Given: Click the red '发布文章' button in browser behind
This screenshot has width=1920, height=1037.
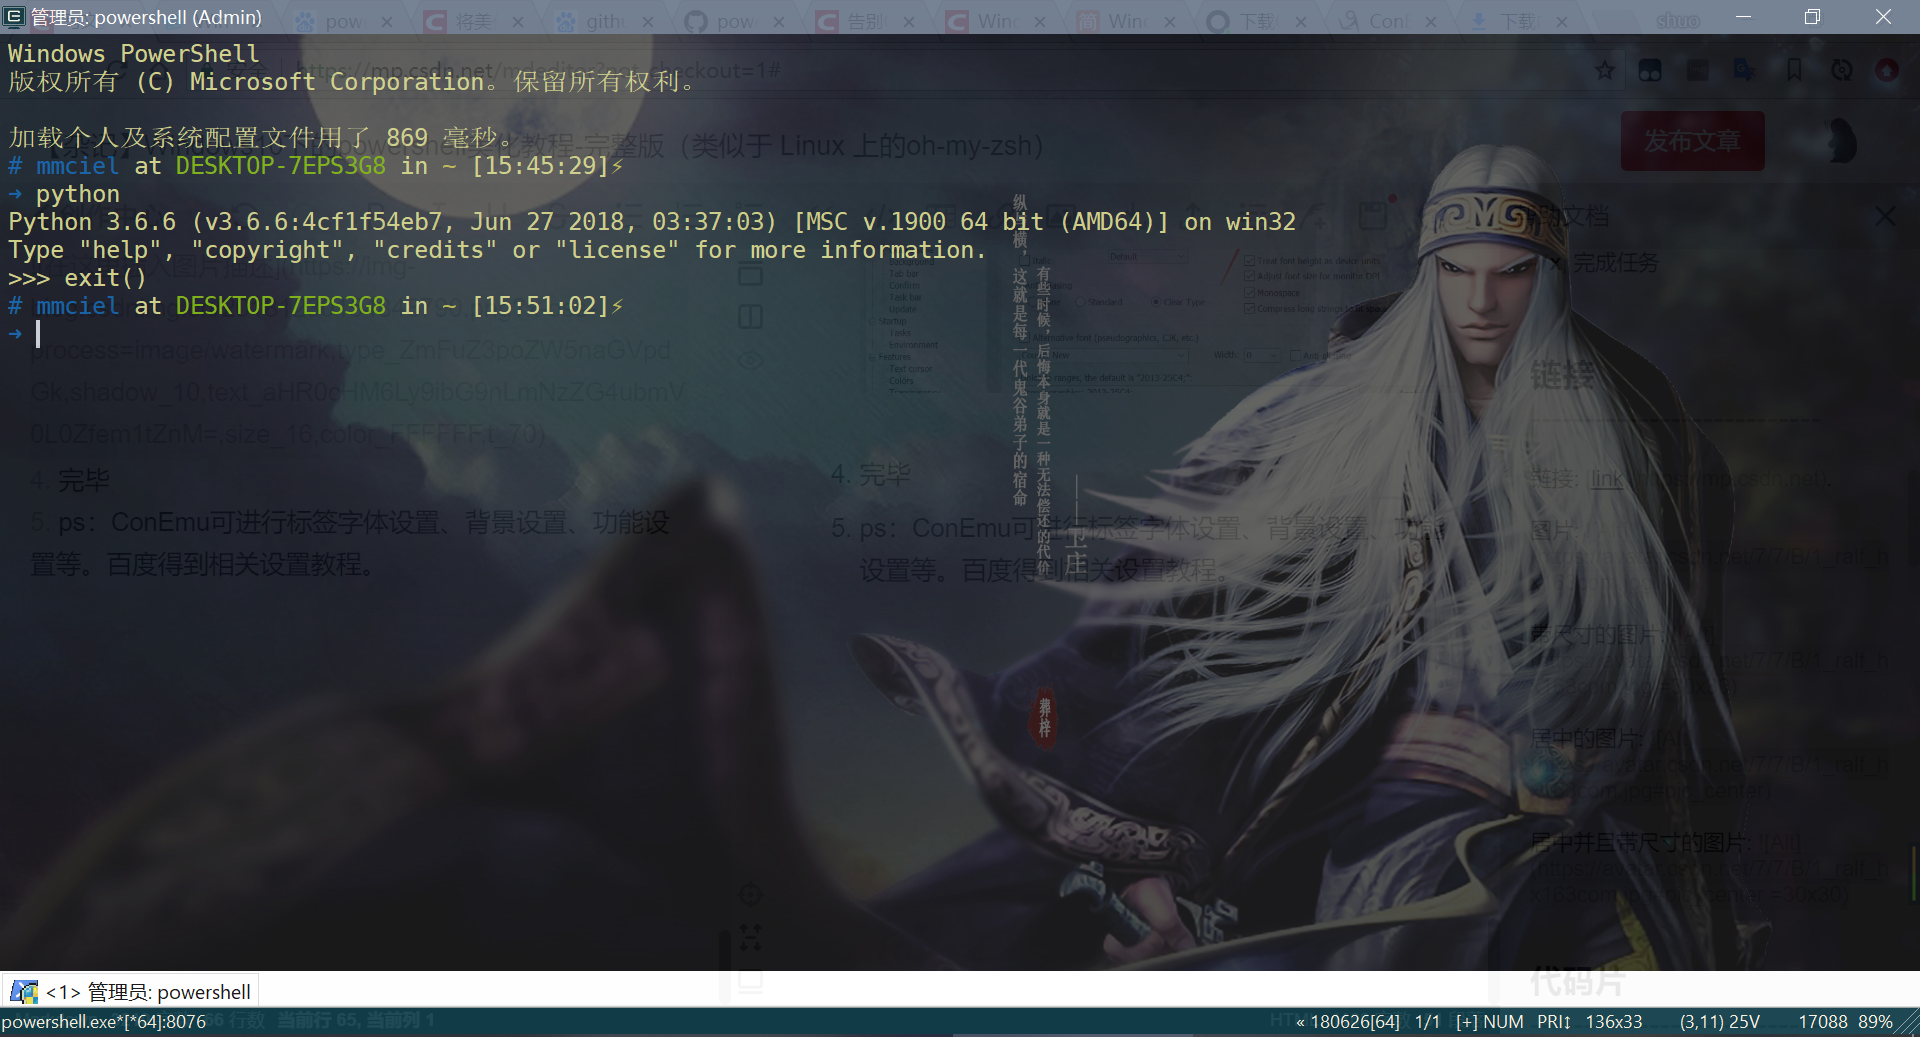Looking at the screenshot, I should click(1692, 141).
